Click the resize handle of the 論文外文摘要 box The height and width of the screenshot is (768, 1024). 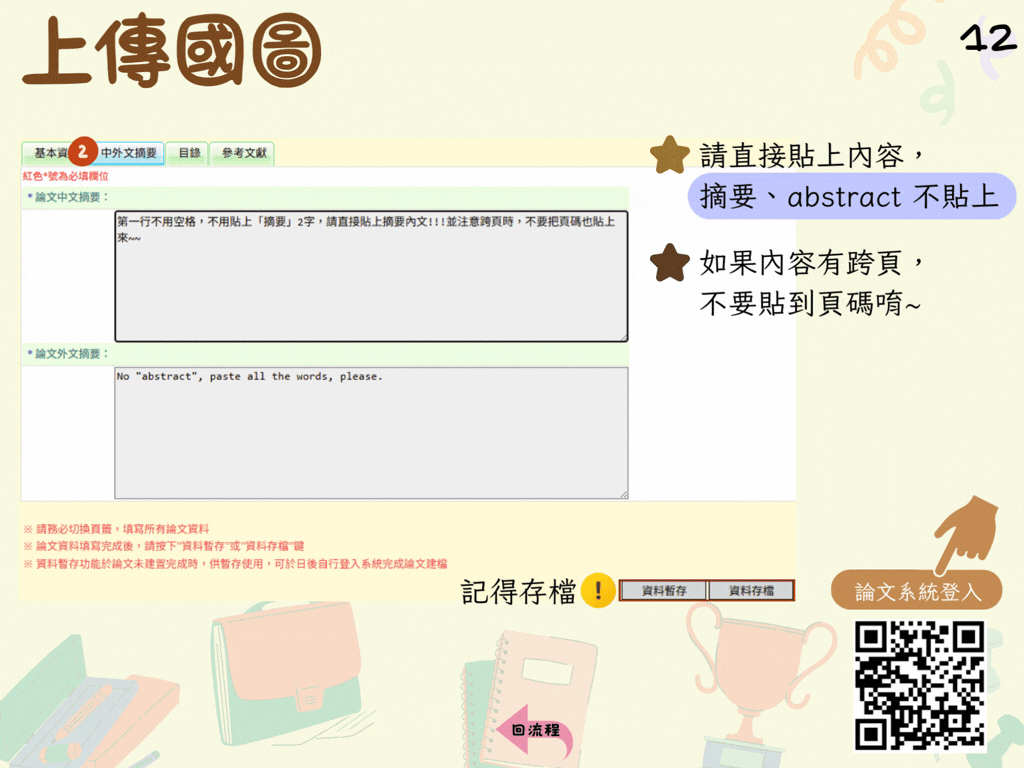pos(624,493)
